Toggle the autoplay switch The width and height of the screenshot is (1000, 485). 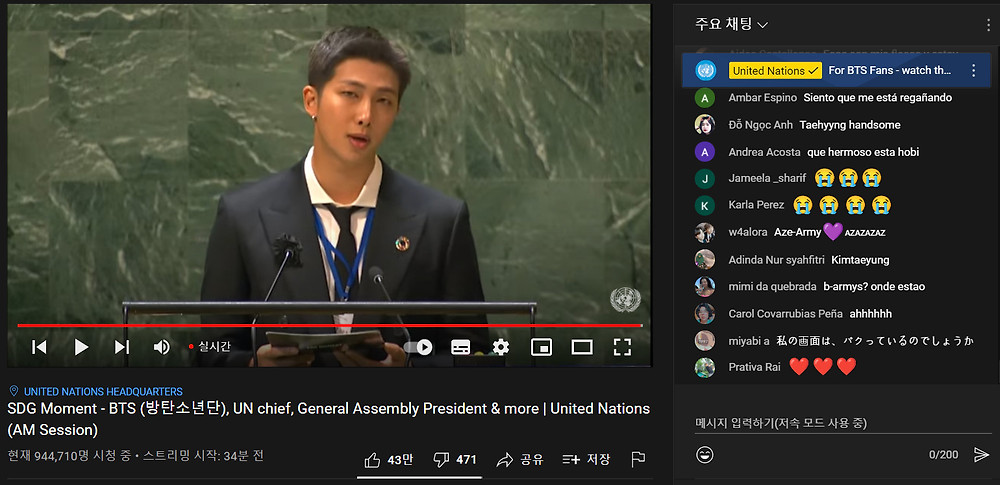tap(418, 347)
